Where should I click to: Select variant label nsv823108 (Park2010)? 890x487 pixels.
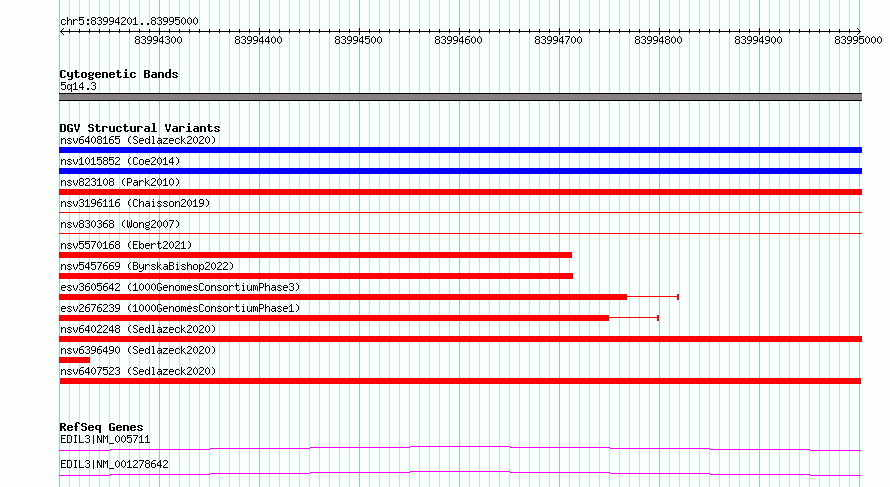point(120,182)
